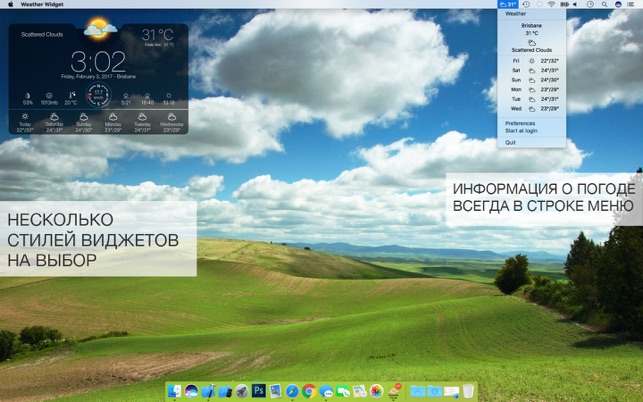Open Notification Center list icon
The height and width of the screenshot is (402, 643).
coord(632,4)
